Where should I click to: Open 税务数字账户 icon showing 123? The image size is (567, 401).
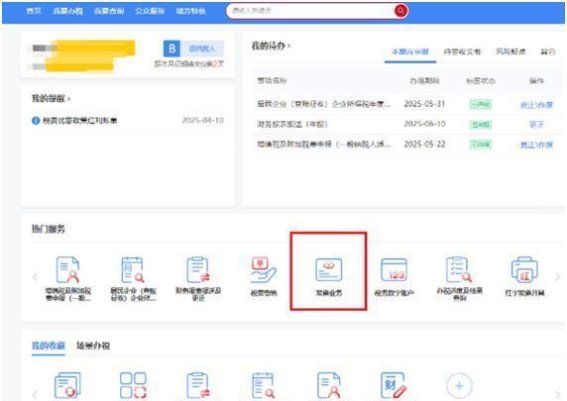pos(394,270)
